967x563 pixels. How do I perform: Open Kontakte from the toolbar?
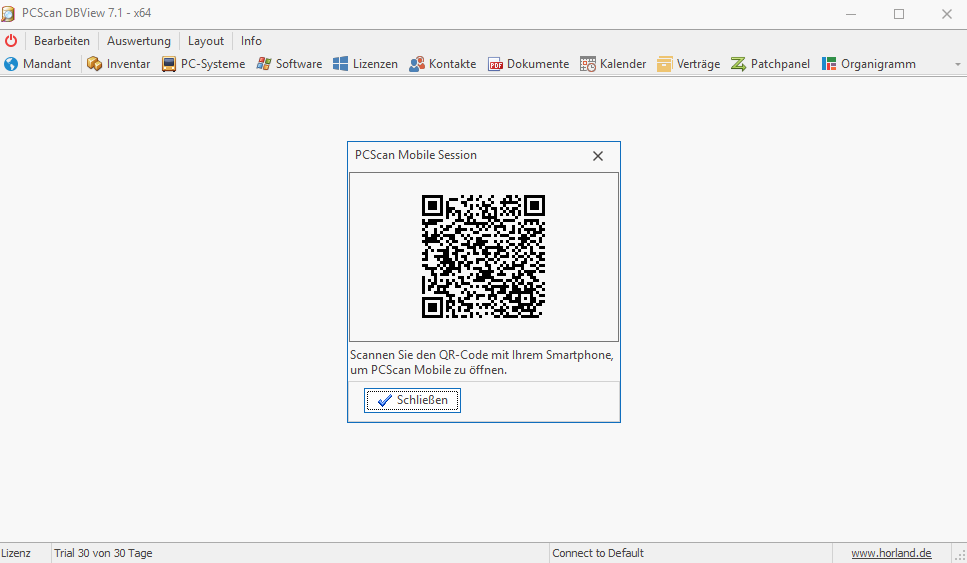coord(443,64)
